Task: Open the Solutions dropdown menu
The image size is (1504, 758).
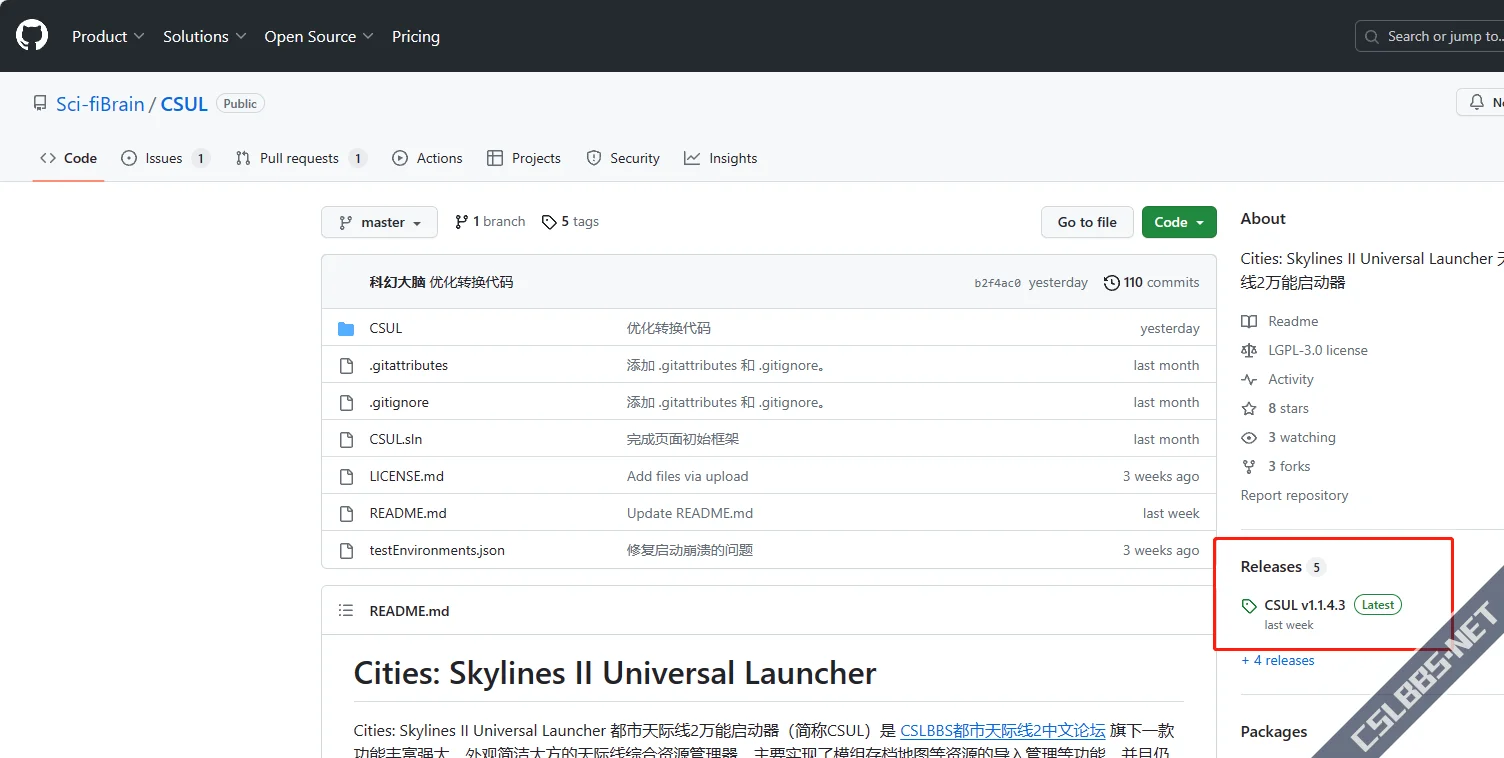Action: click(x=204, y=36)
